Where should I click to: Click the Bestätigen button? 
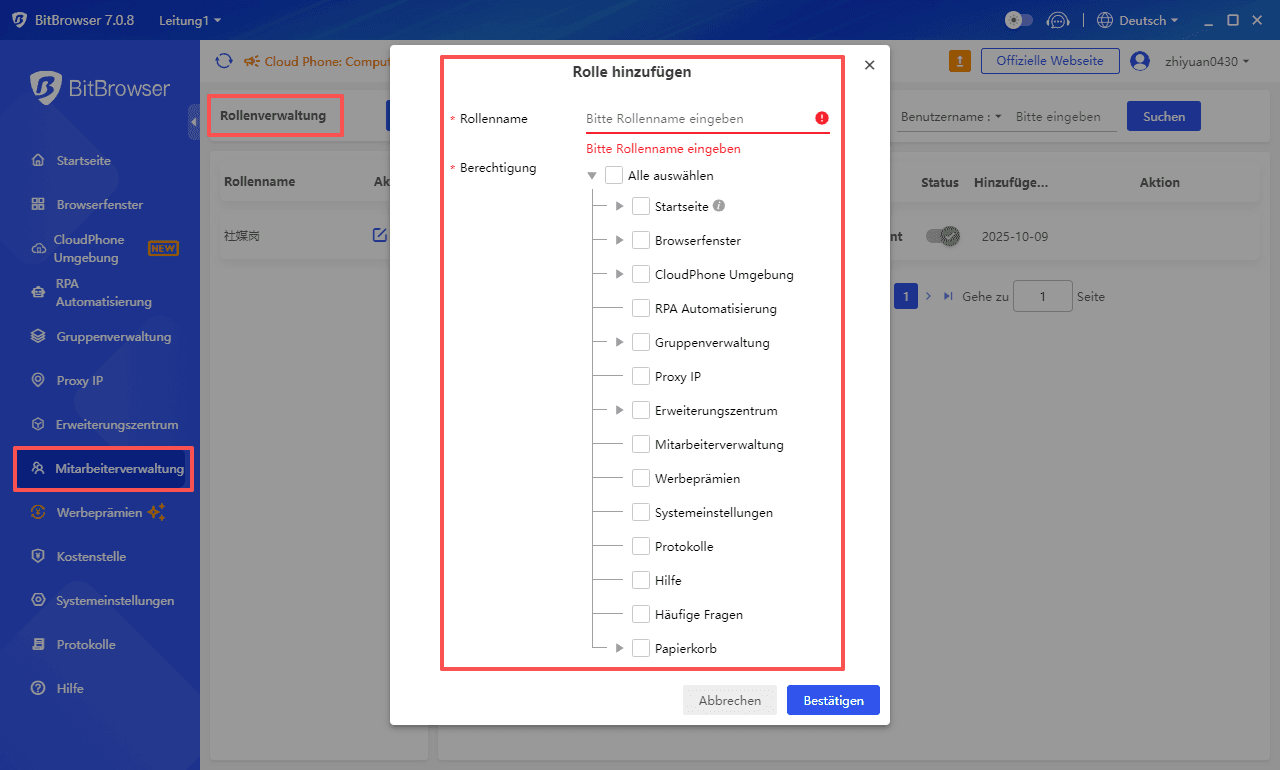[833, 700]
